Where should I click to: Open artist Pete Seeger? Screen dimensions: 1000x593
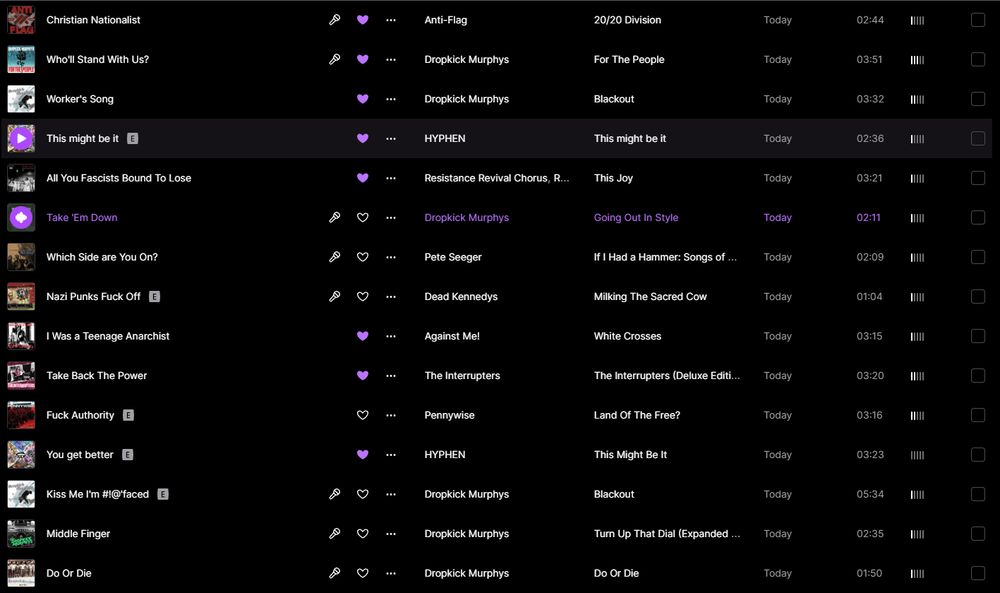click(x=453, y=257)
